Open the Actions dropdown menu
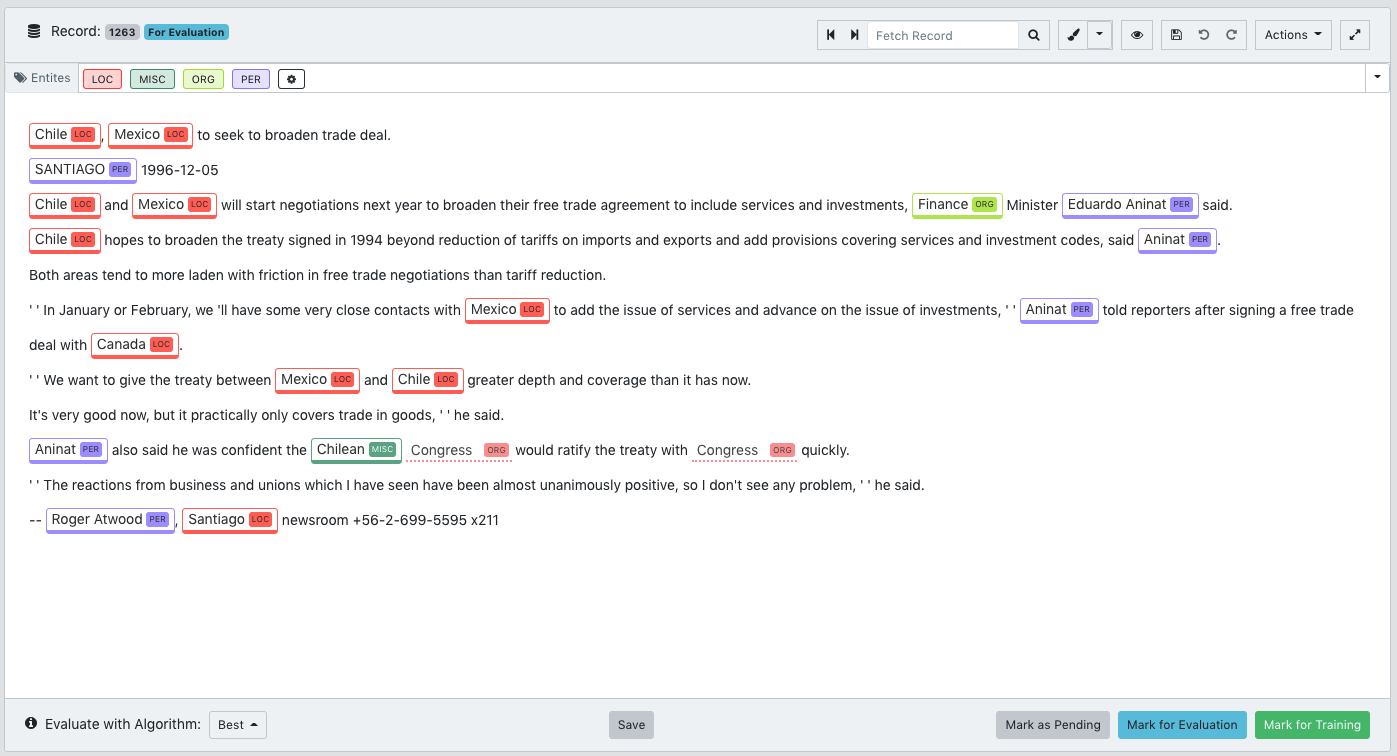The image size is (1397, 756). (x=1293, y=34)
